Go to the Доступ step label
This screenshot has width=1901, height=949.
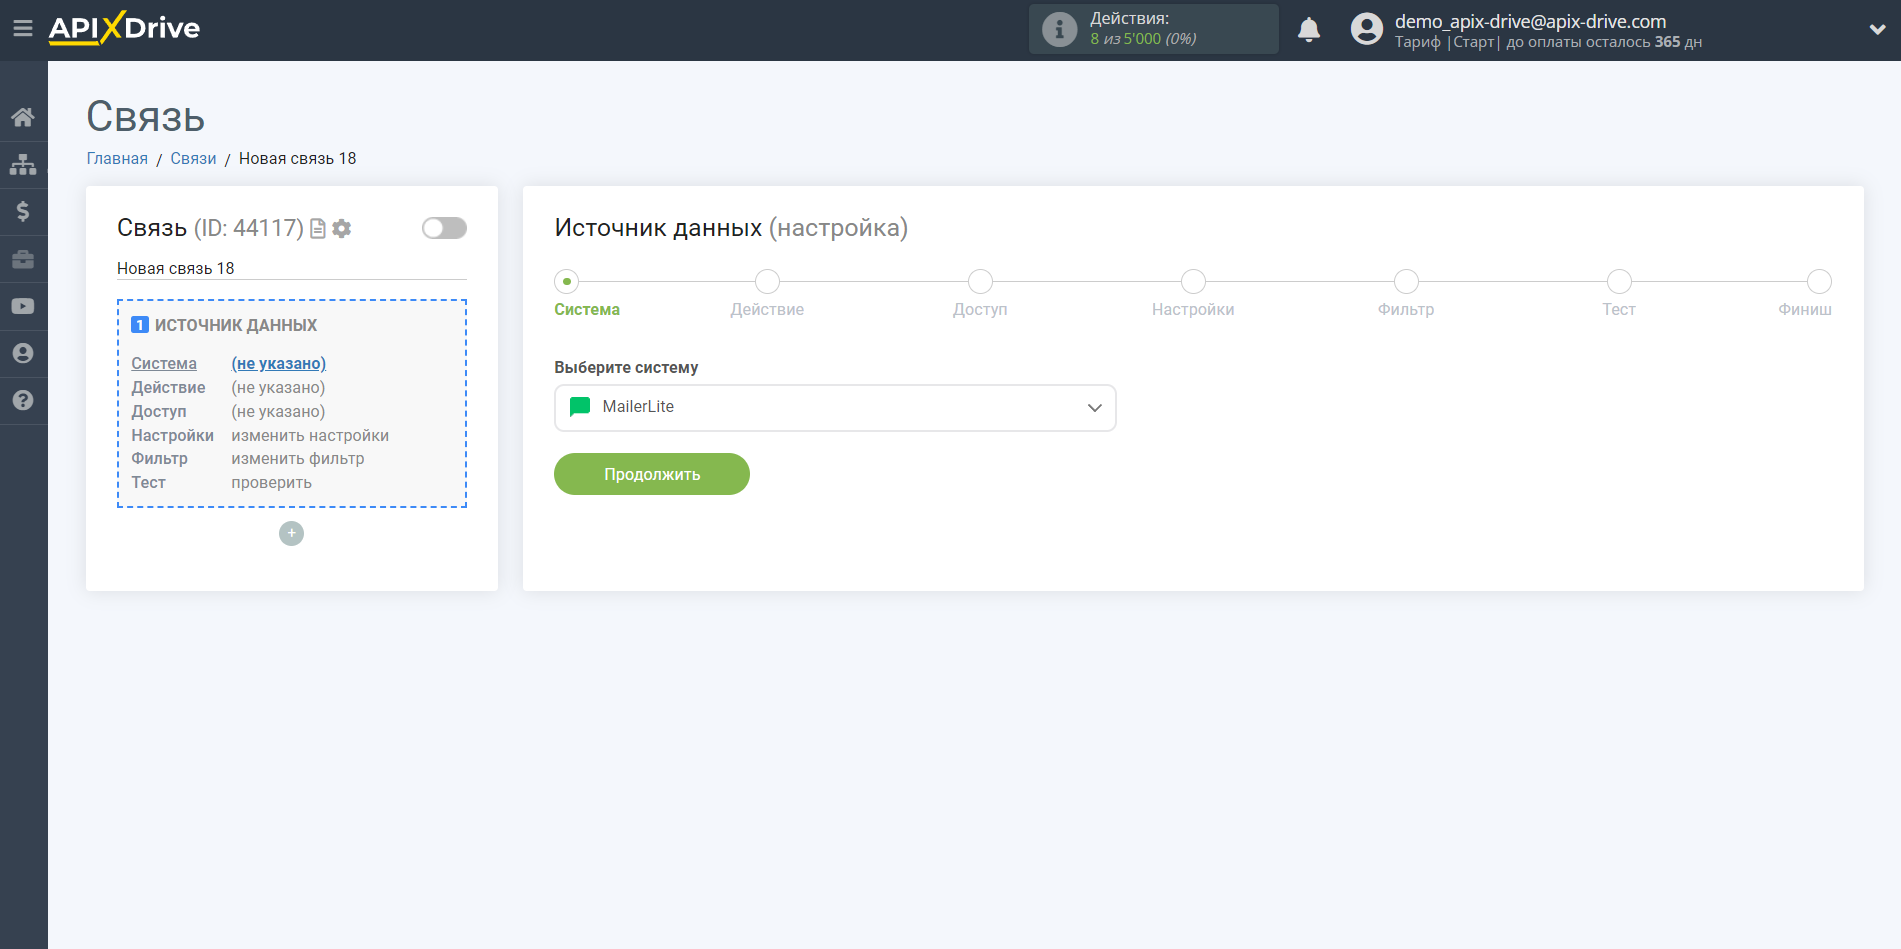pos(980,310)
